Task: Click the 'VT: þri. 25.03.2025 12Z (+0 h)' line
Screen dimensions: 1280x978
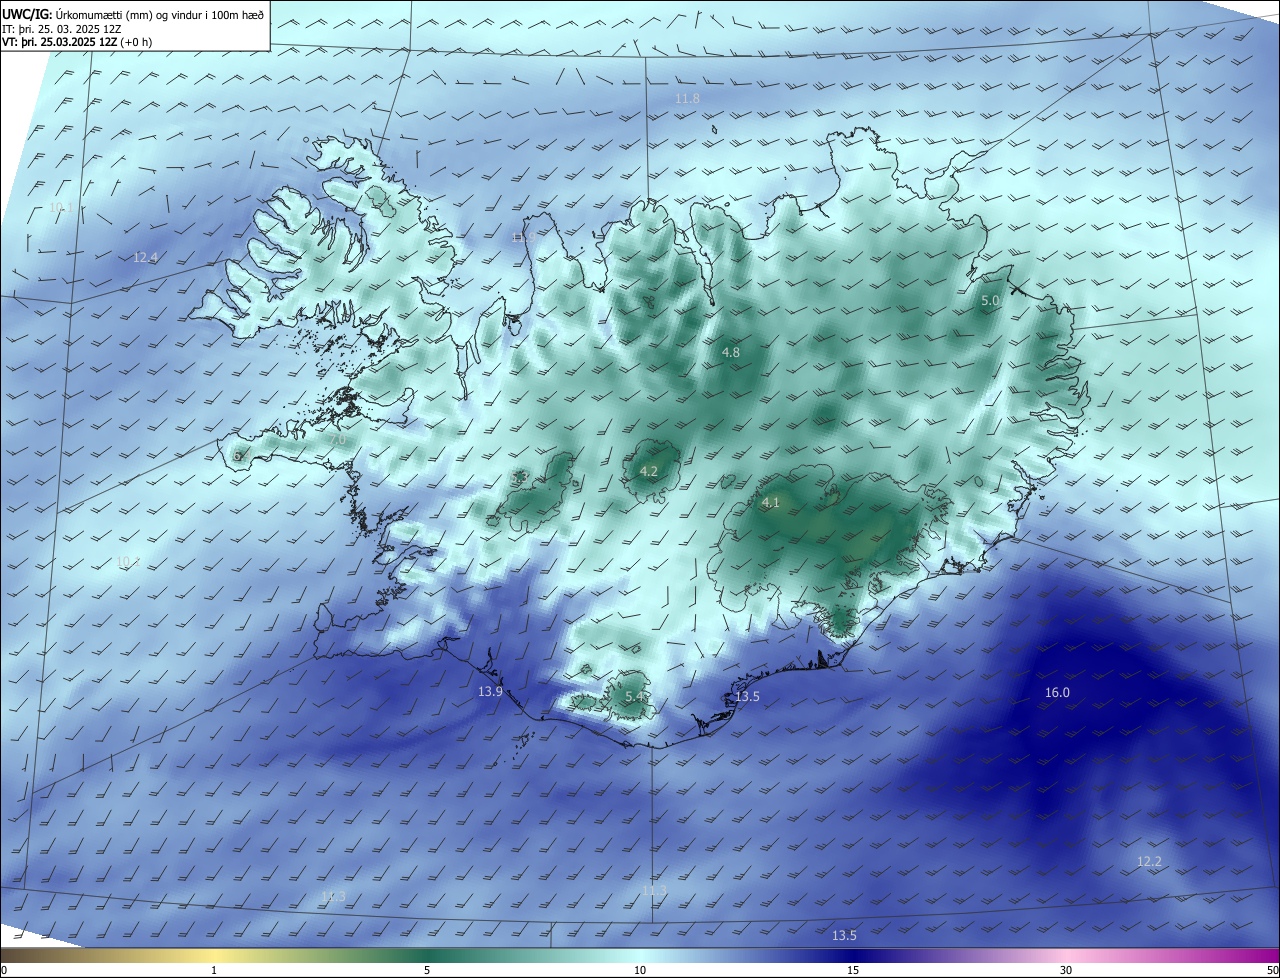Action: click(x=77, y=42)
